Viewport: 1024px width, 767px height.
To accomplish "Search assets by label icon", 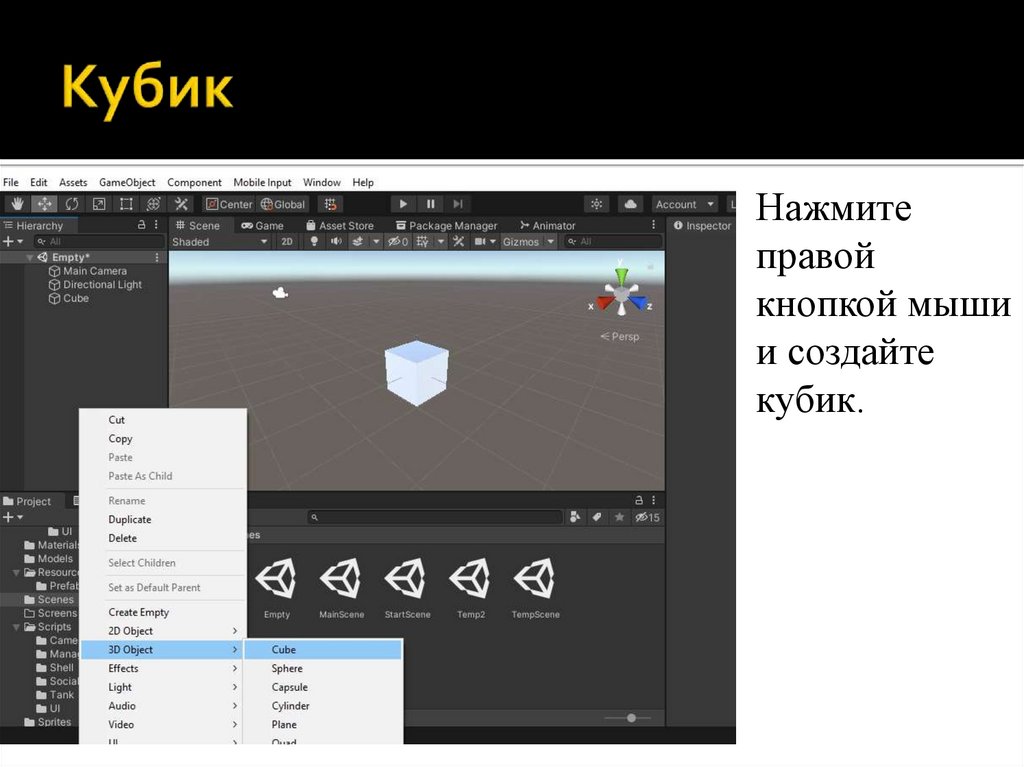I will pyautogui.click(x=597, y=517).
